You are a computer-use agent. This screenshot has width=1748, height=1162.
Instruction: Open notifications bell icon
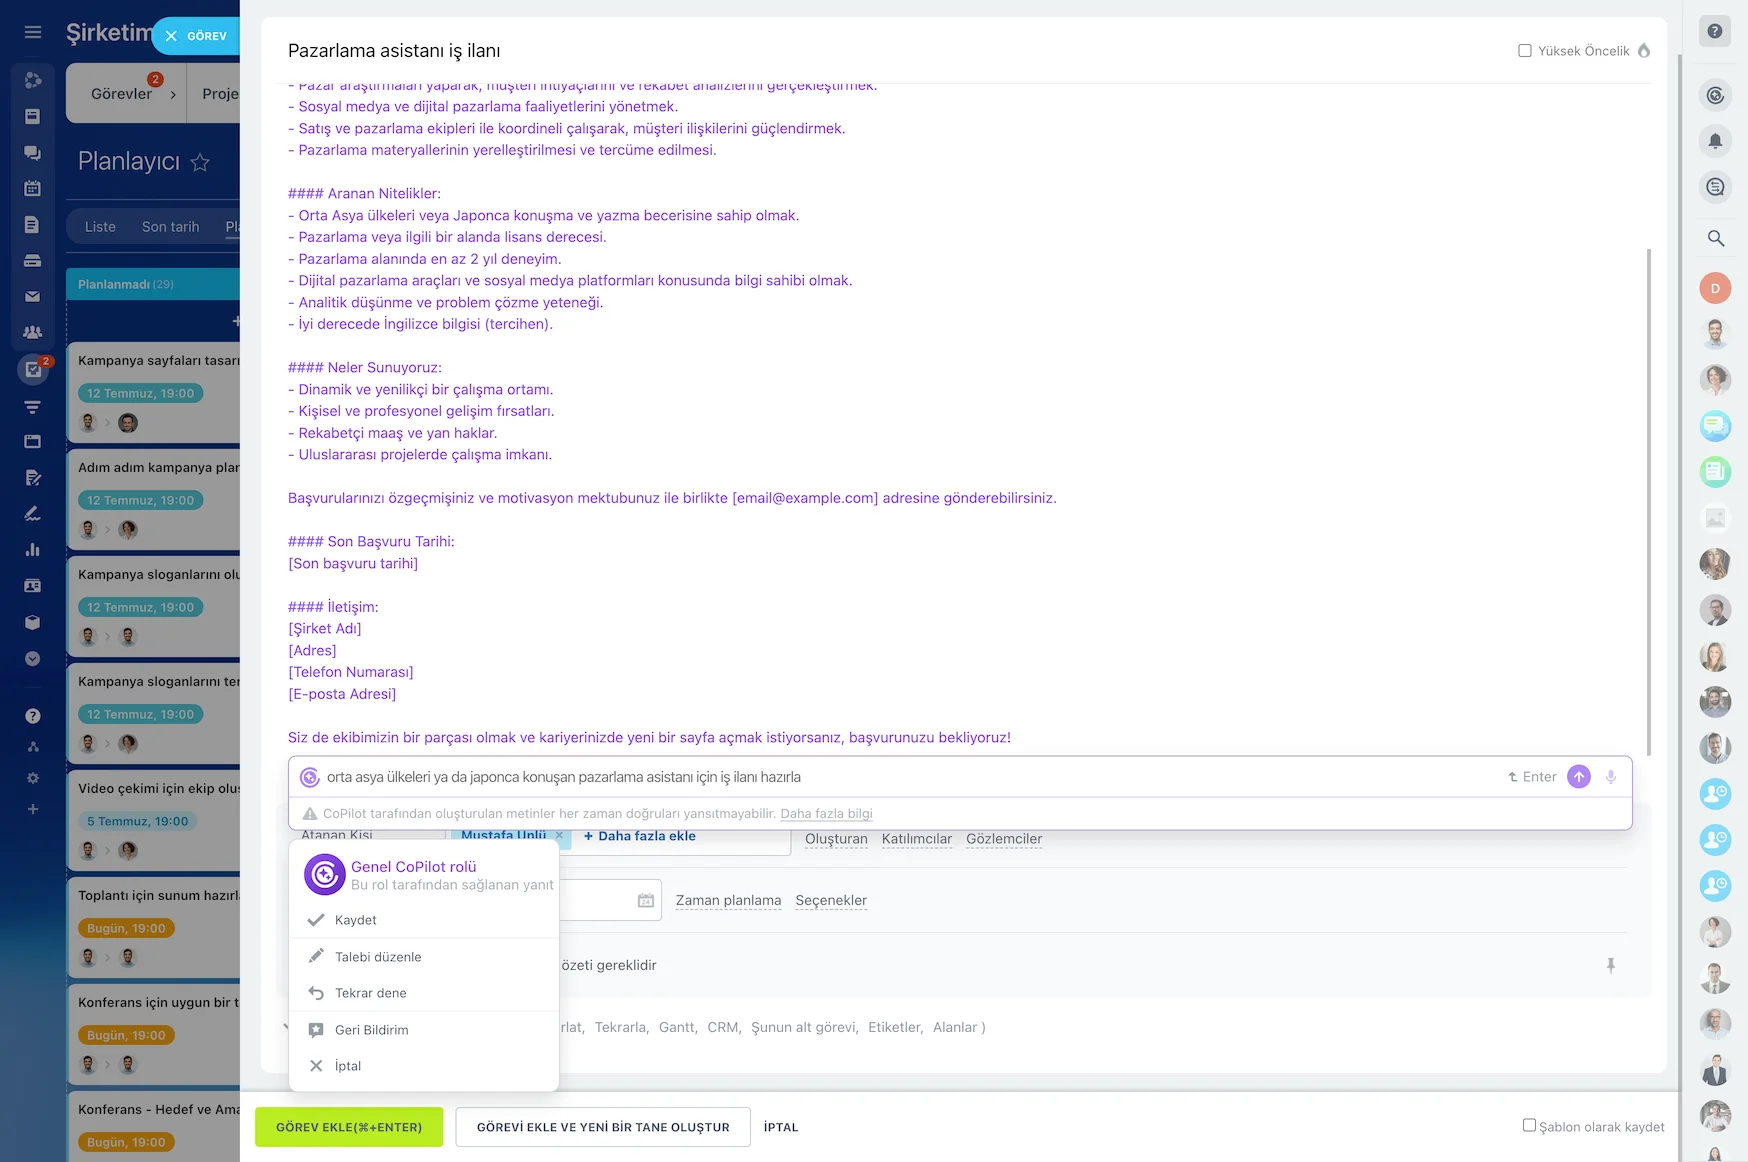click(1715, 141)
